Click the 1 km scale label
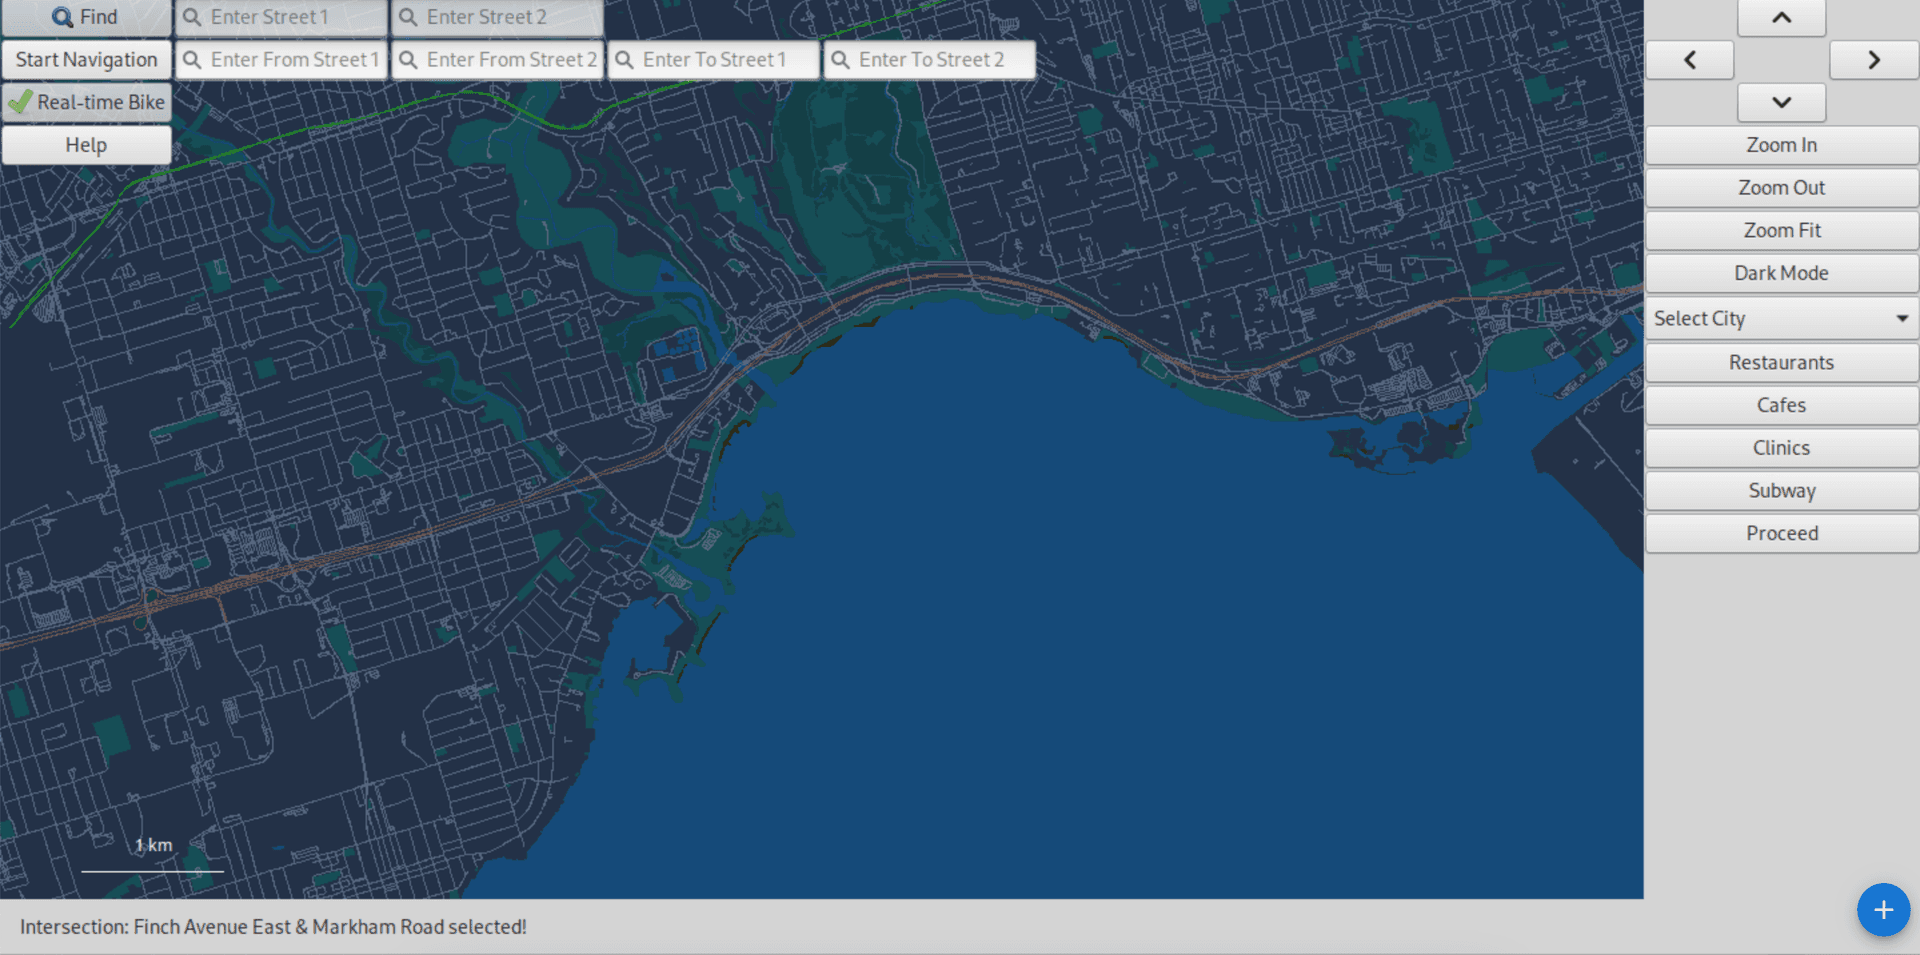Viewport: 1920px width, 955px height. point(154,845)
